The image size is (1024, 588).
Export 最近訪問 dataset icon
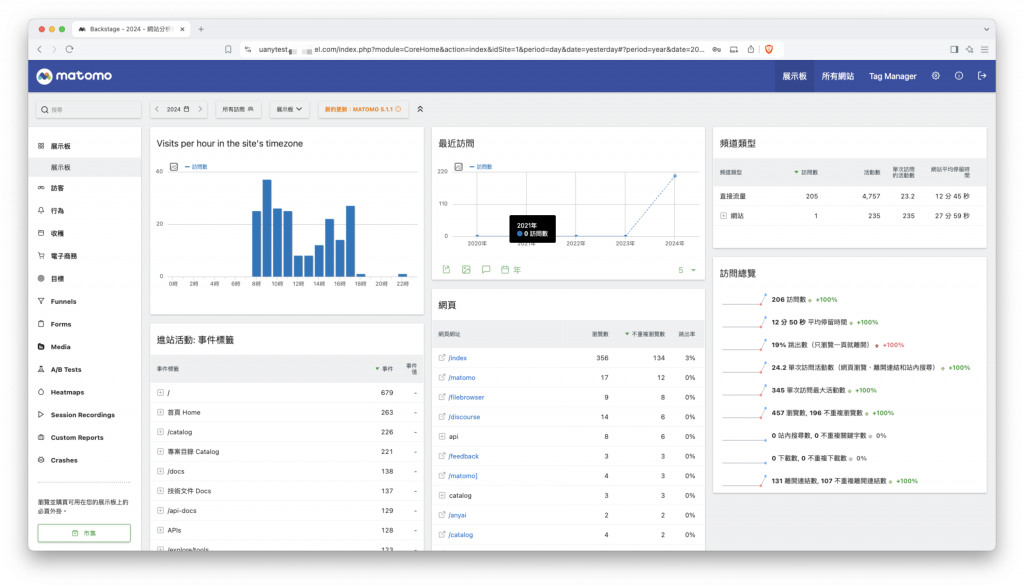coord(447,269)
